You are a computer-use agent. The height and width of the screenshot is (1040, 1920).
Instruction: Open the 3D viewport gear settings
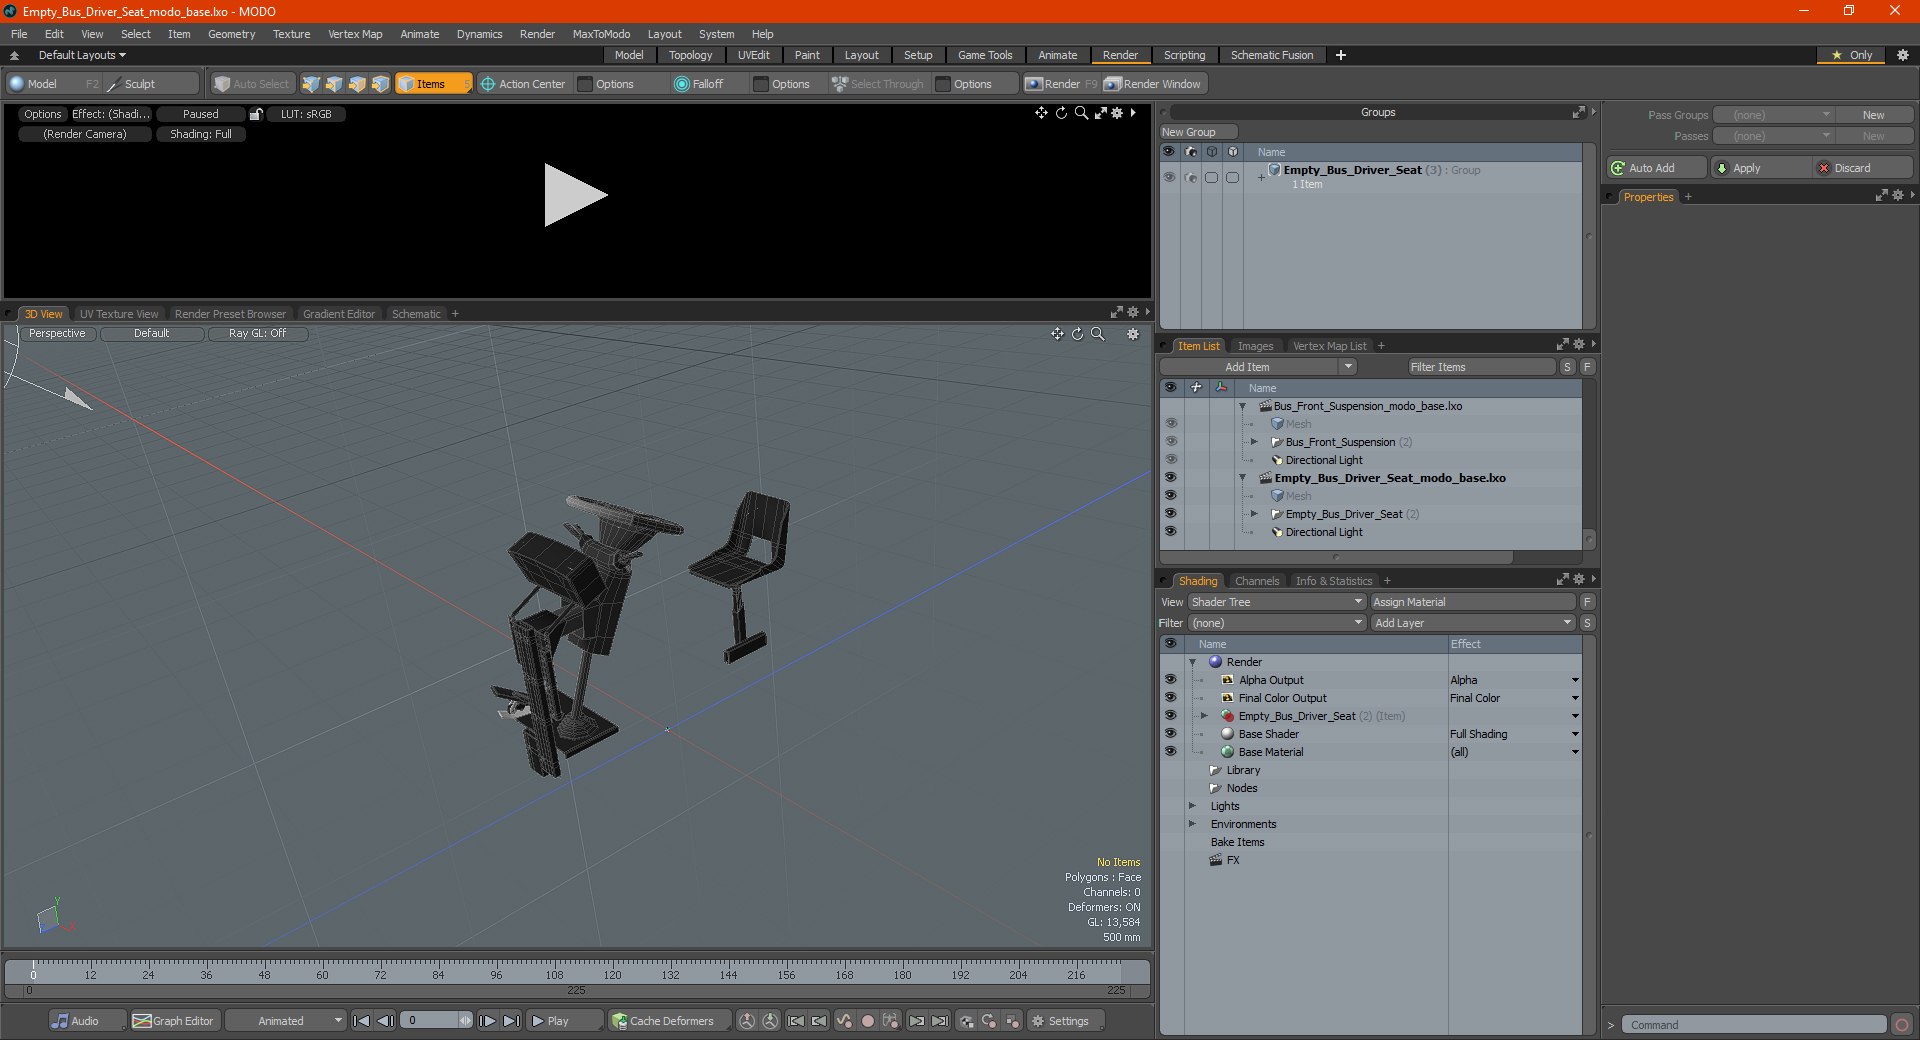pos(1133,334)
